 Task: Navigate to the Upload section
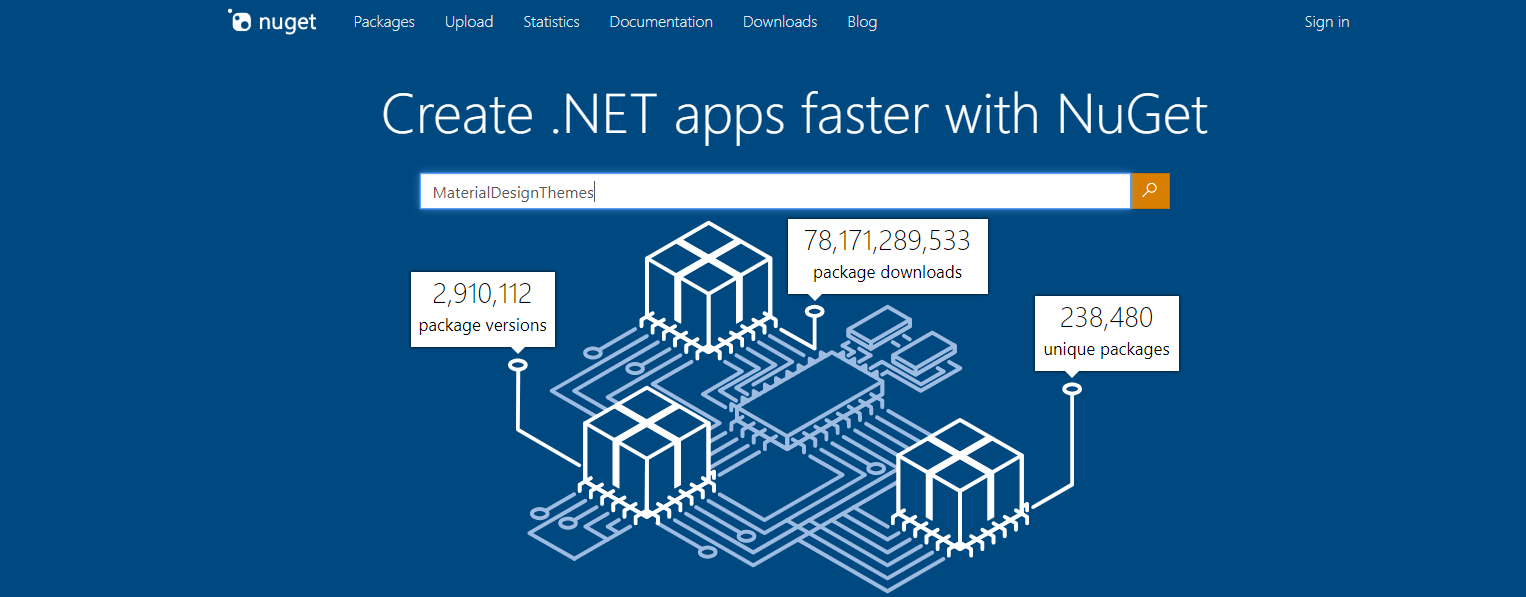(468, 21)
